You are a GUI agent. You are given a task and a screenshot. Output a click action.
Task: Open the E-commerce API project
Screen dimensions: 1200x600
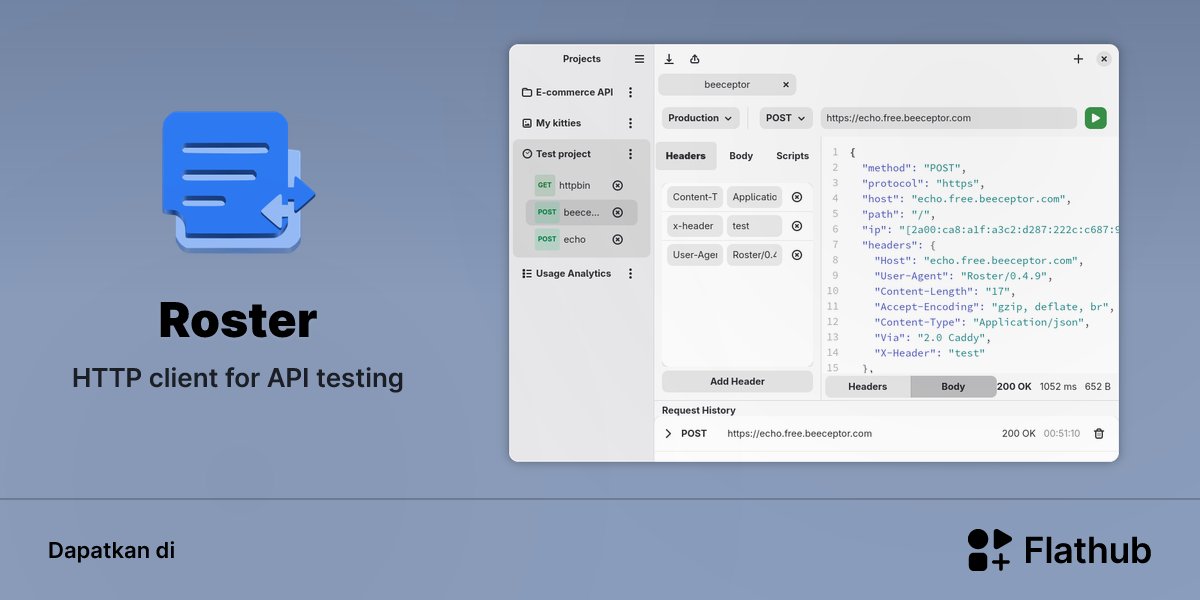point(574,92)
